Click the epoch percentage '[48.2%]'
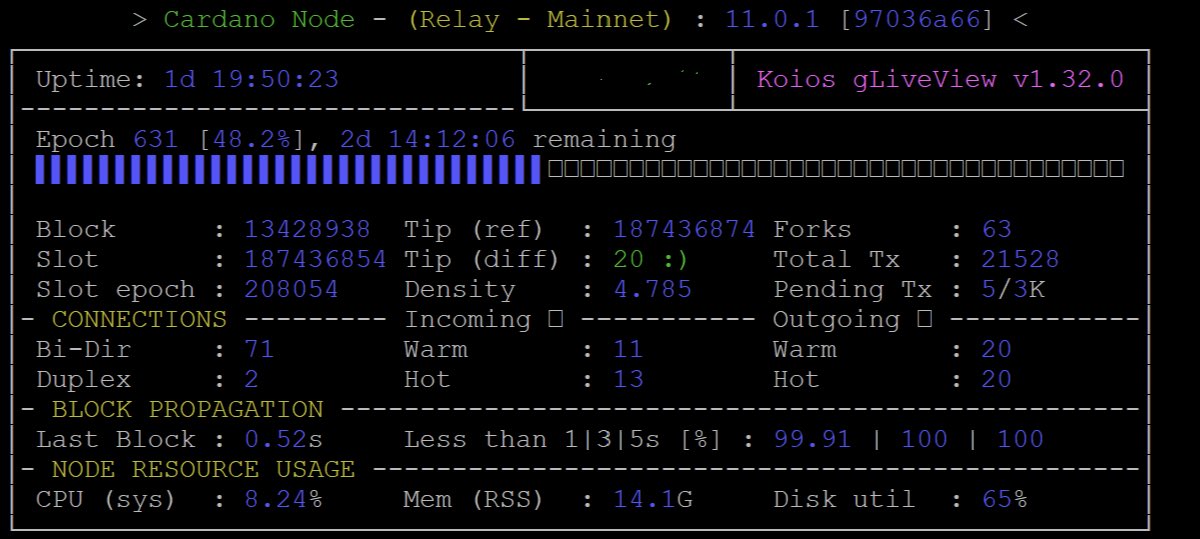The image size is (1200, 539). pyautogui.click(x=251, y=139)
